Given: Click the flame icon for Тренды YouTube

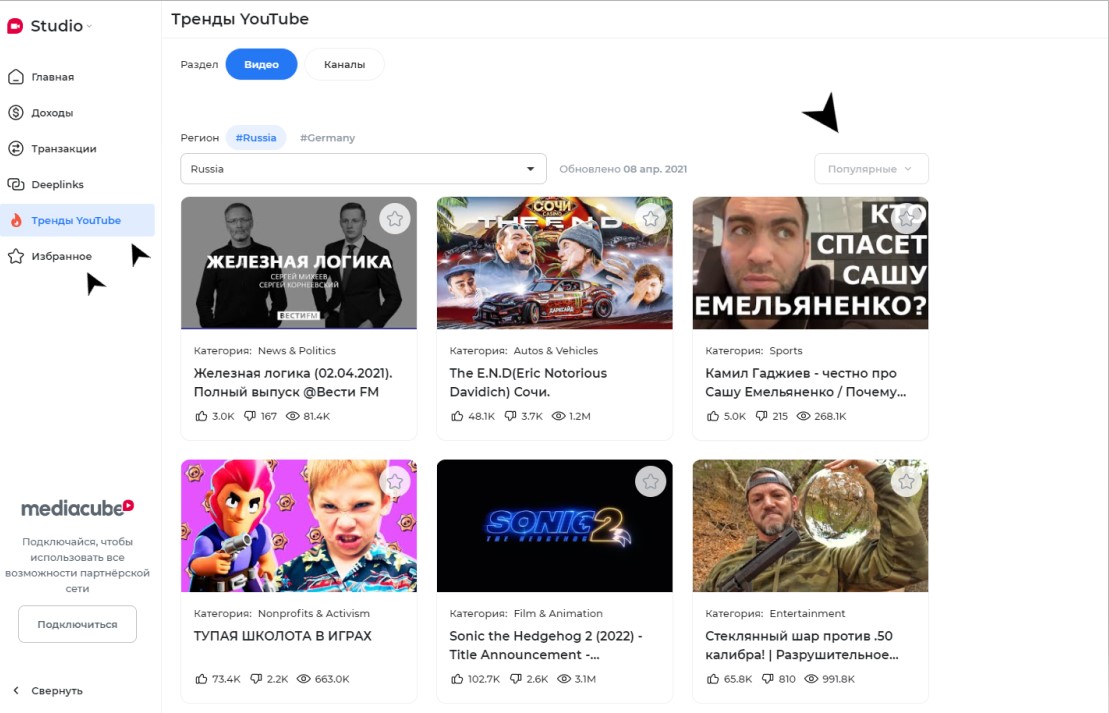Looking at the screenshot, I should point(16,221).
